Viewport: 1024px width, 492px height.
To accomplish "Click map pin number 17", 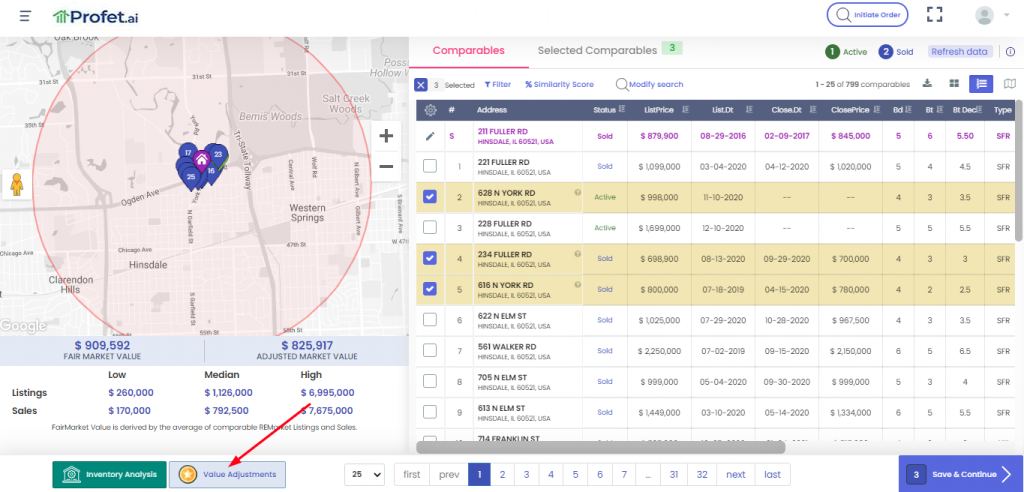I will 187,153.
